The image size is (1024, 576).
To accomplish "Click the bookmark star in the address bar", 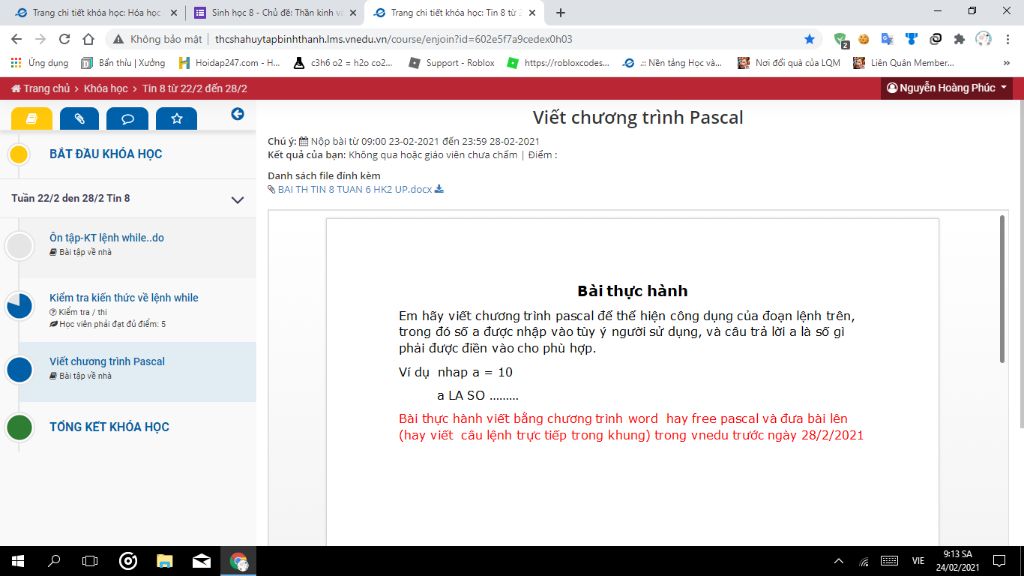I will 809,39.
